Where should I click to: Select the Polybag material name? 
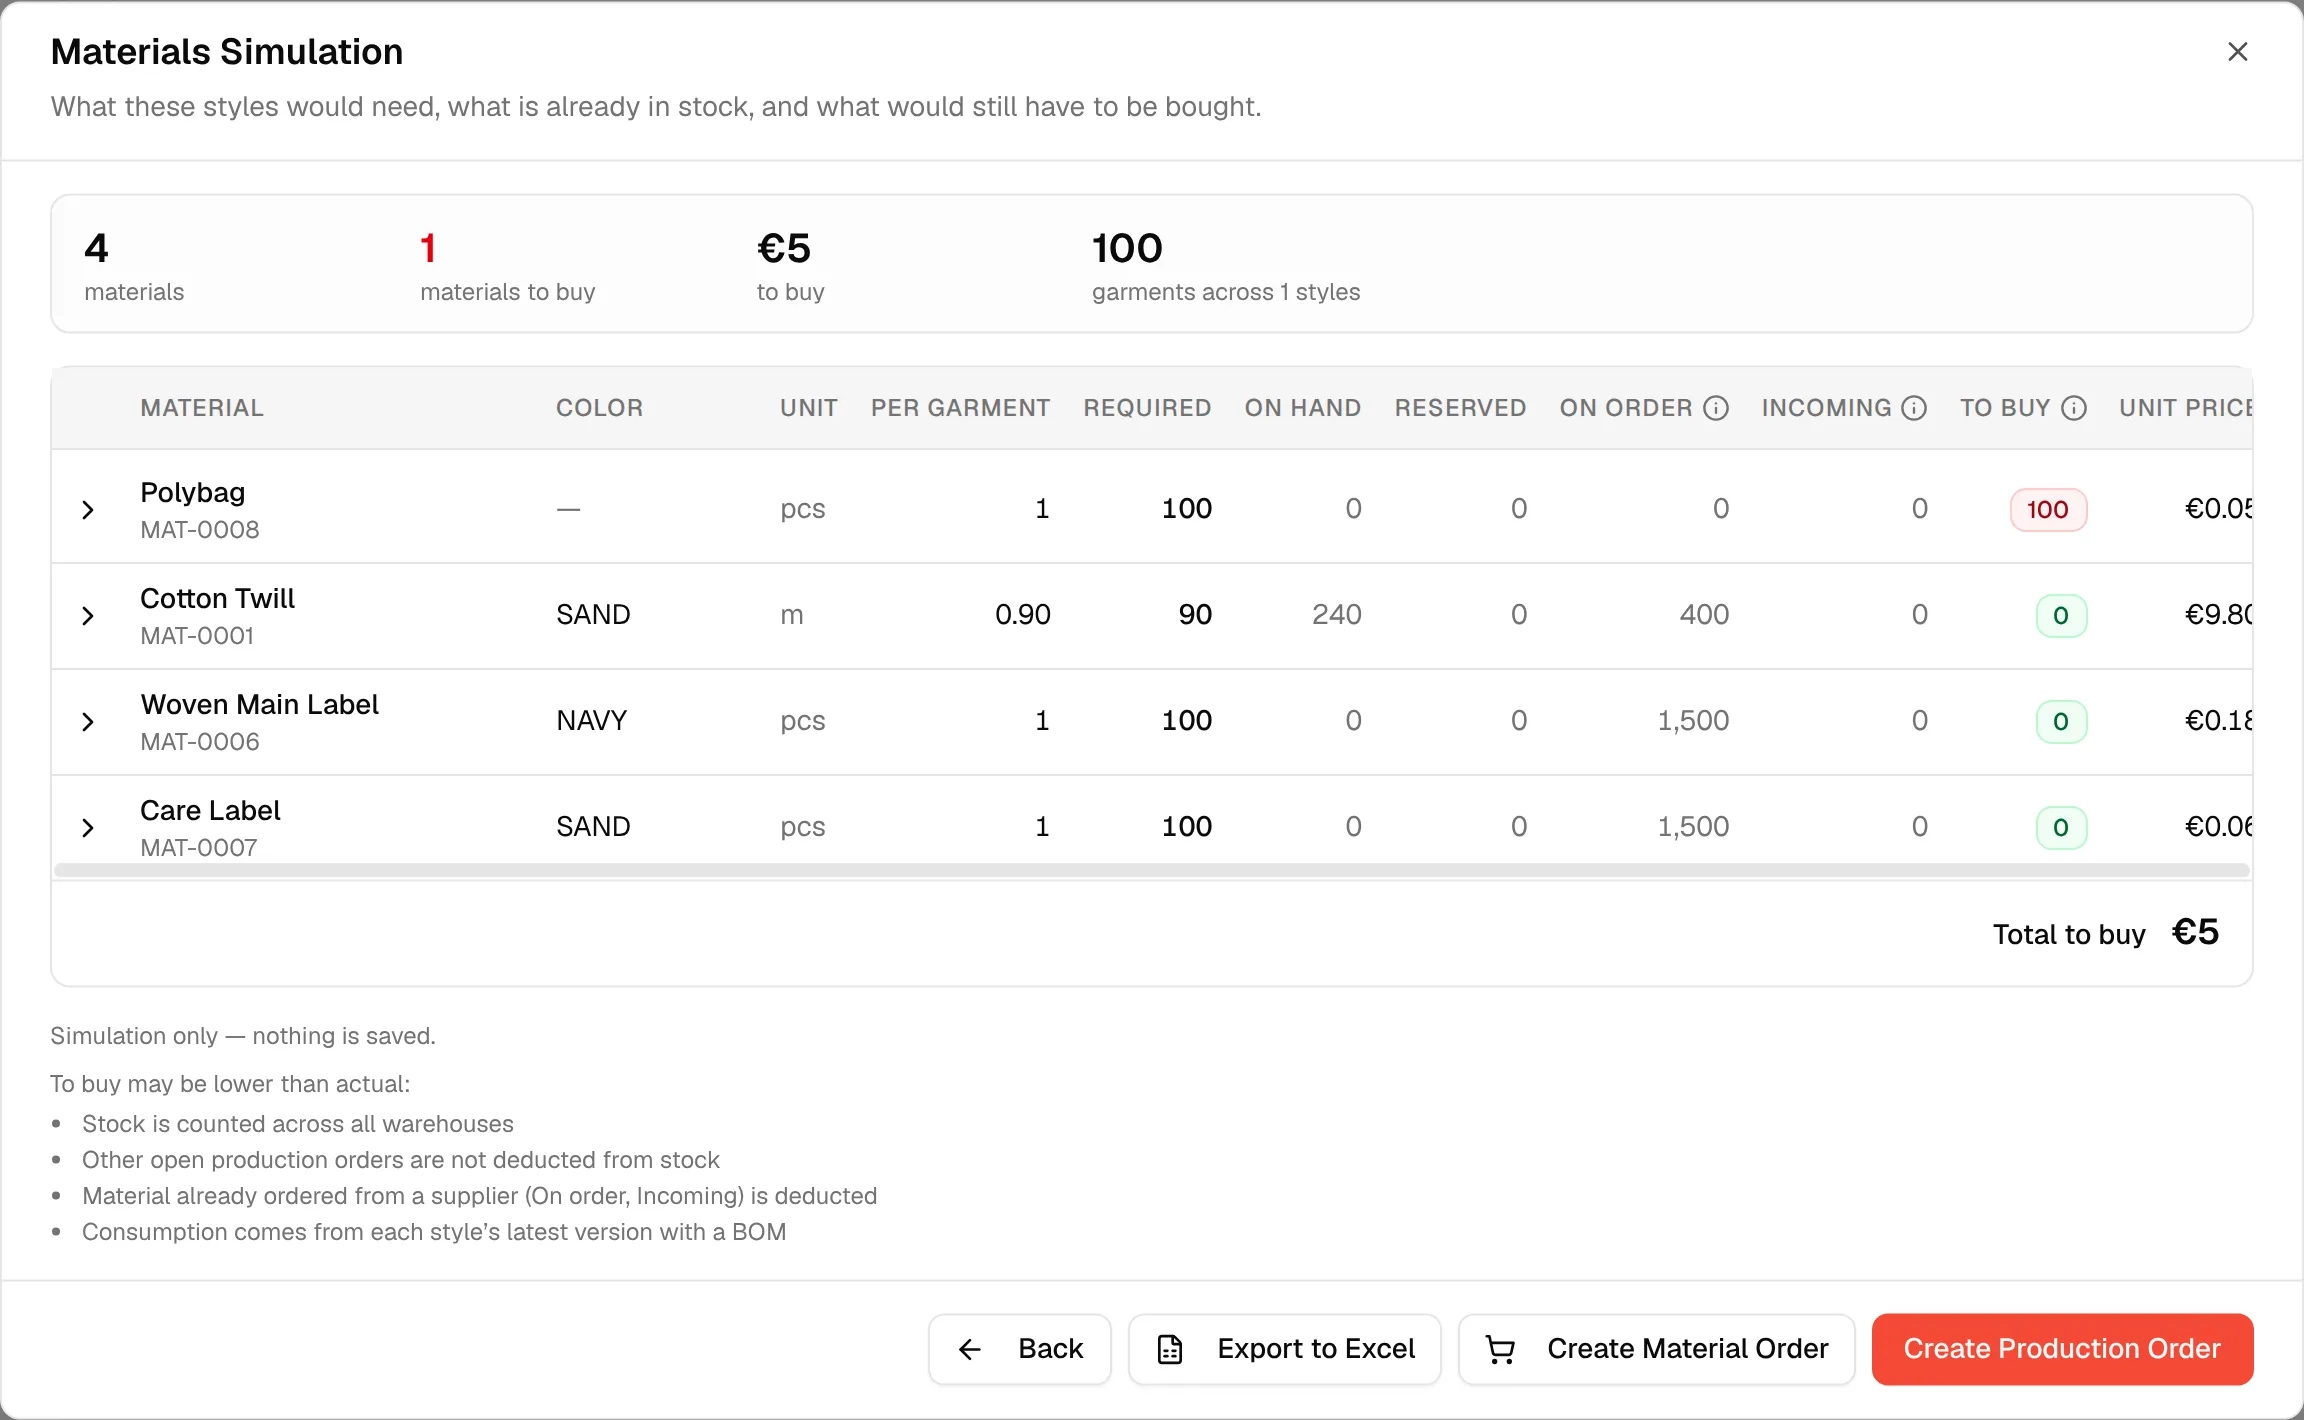[192, 493]
